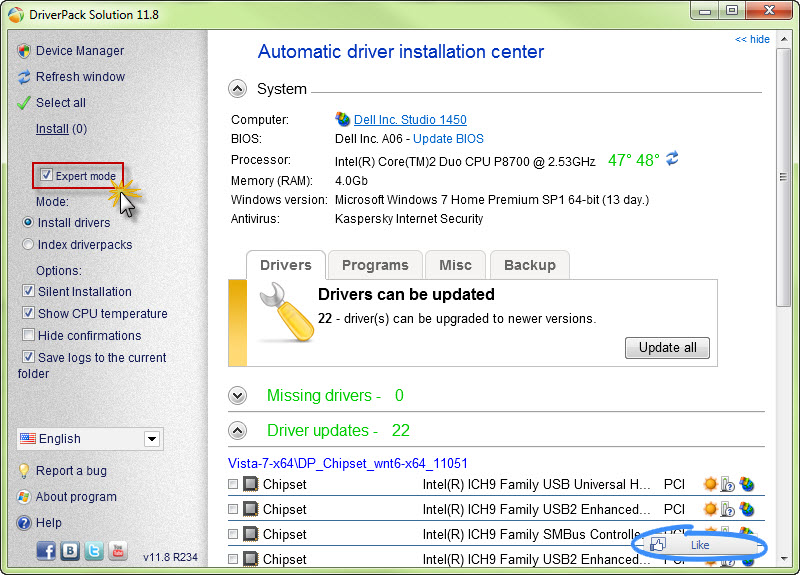Switch to the Programs tab

pos(375,265)
